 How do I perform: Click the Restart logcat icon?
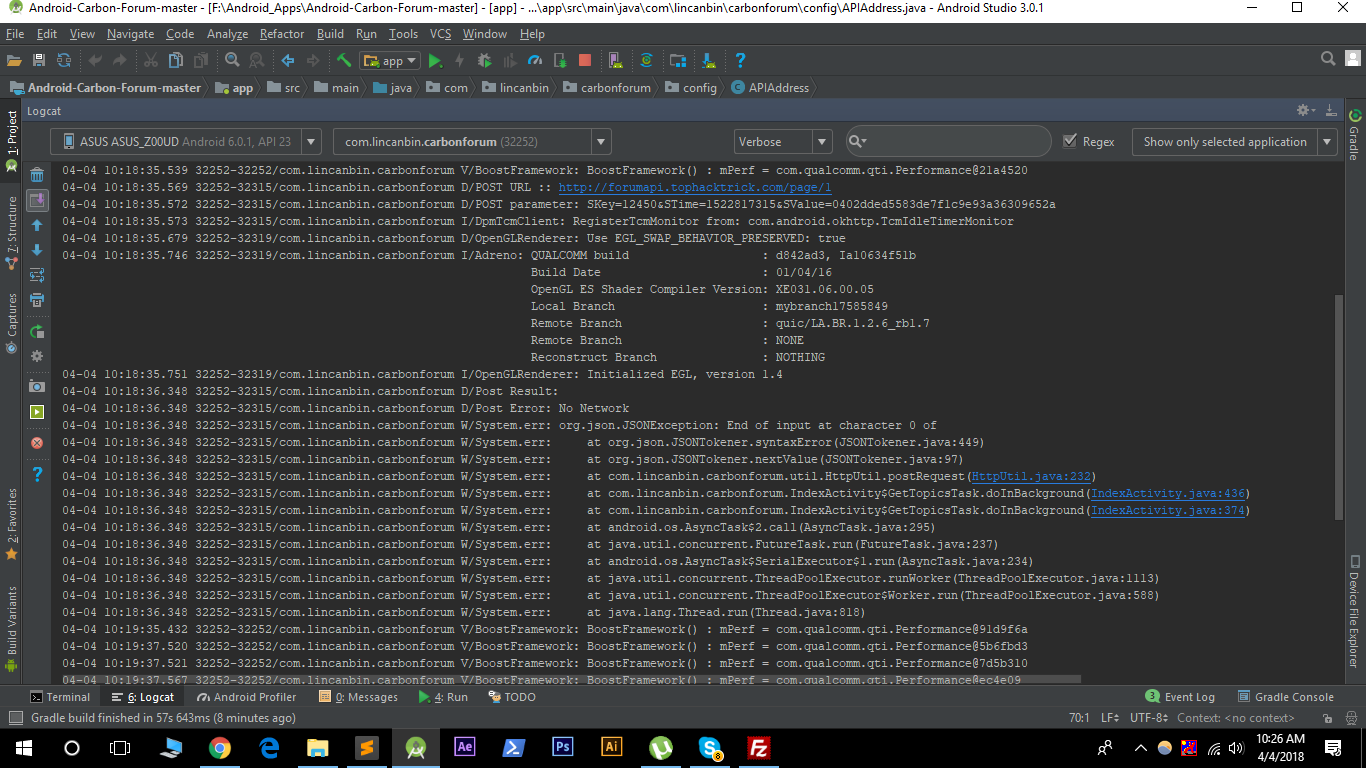[37, 331]
